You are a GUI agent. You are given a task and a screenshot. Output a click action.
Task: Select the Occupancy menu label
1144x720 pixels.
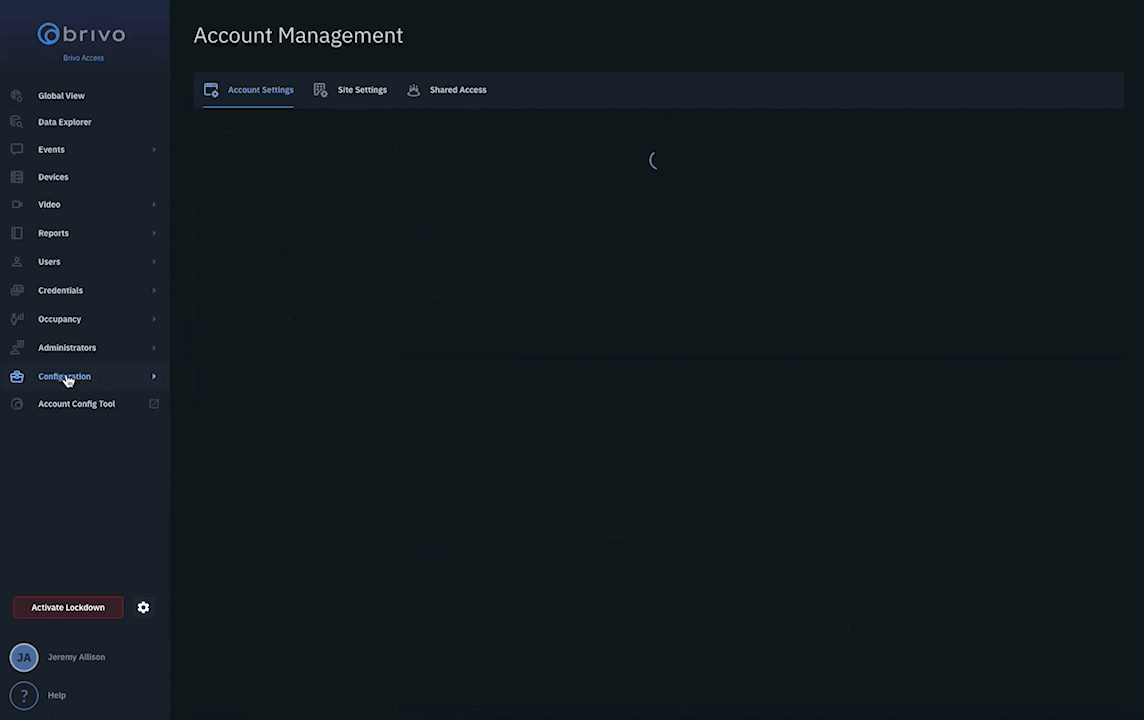pyautogui.click(x=60, y=319)
